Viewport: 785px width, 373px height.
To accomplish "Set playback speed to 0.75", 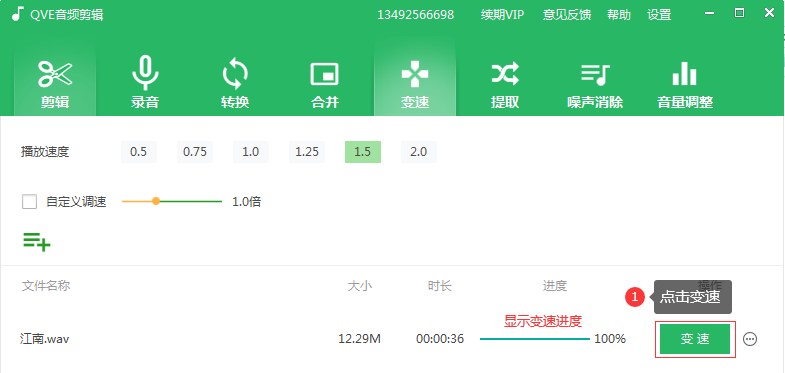I will 195,152.
